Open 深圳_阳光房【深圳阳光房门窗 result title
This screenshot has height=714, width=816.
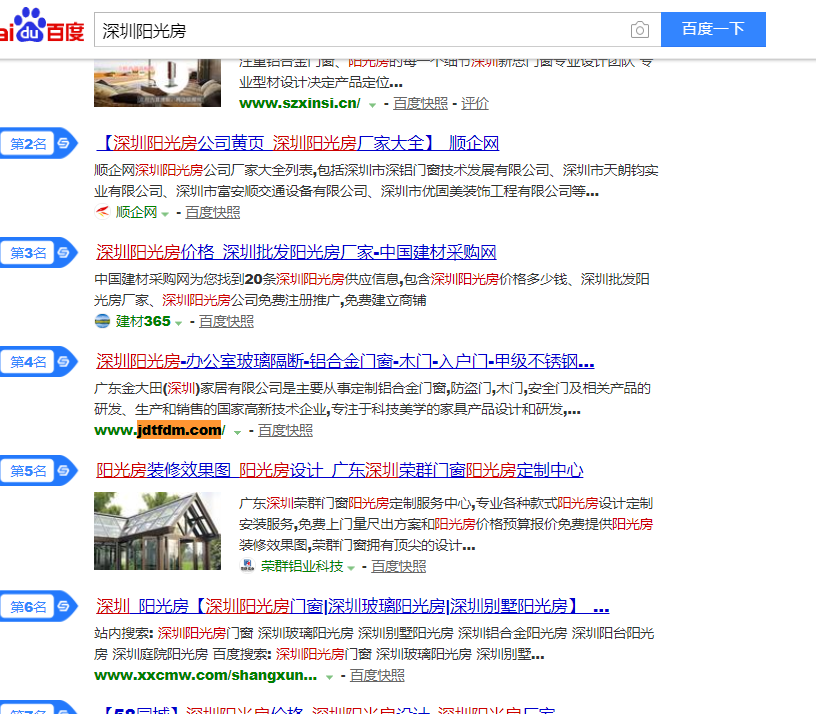tap(353, 606)
